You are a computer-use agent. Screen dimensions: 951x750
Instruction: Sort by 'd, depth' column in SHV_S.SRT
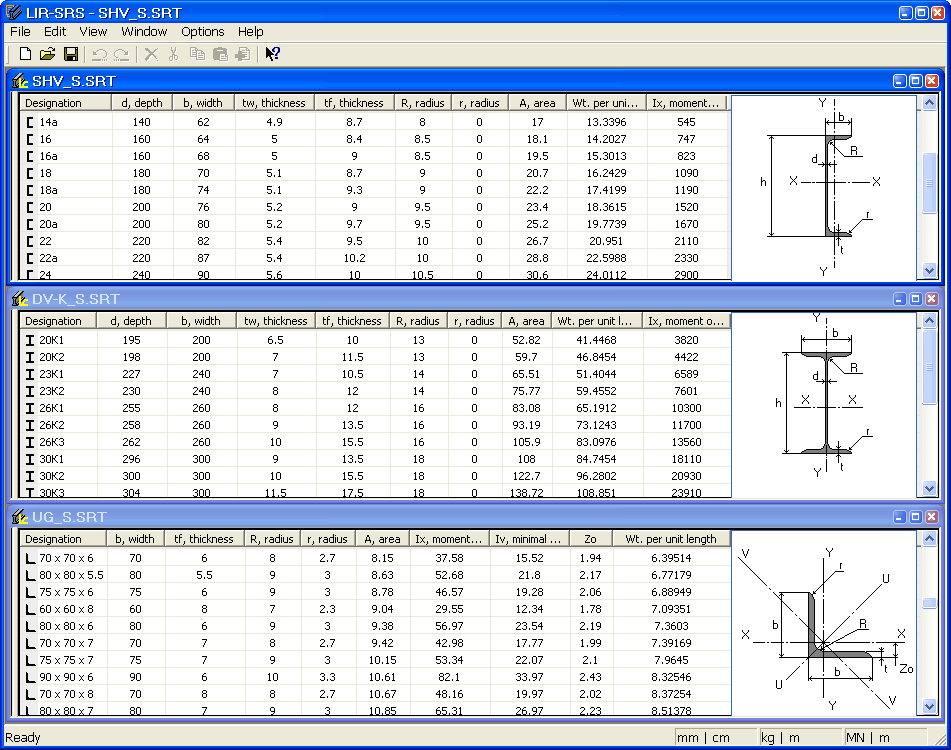point(141,103)
